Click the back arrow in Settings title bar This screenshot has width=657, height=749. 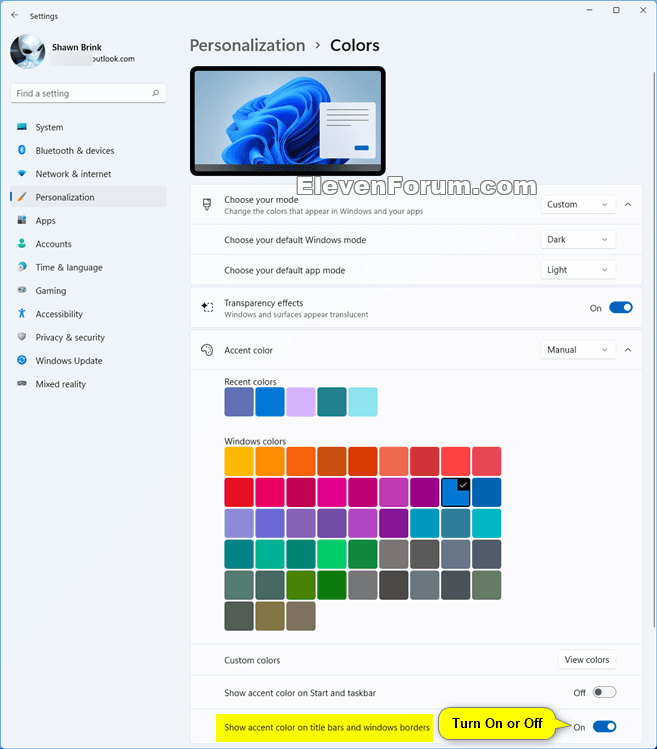tap(14, 15)
